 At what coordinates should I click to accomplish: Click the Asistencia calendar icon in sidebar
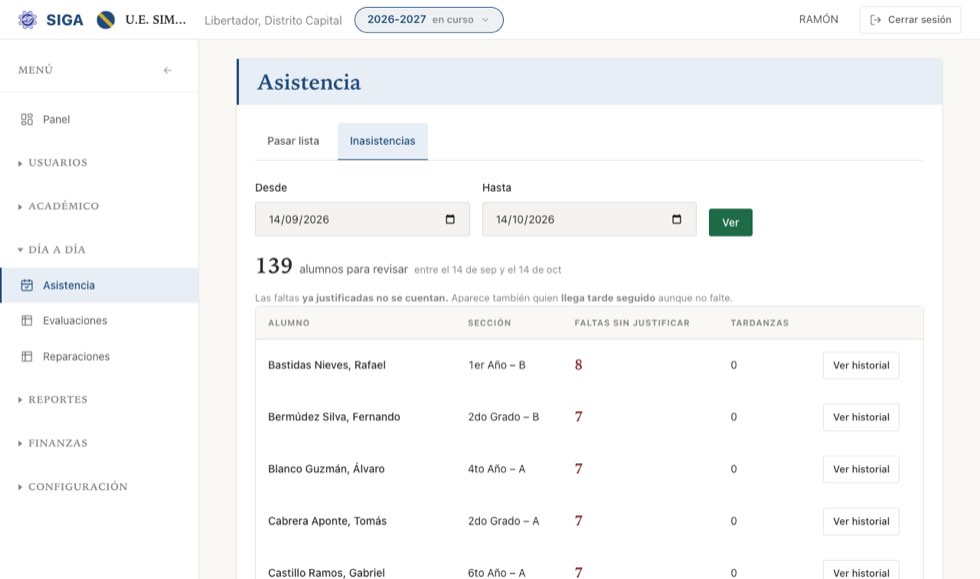[27, 285]
